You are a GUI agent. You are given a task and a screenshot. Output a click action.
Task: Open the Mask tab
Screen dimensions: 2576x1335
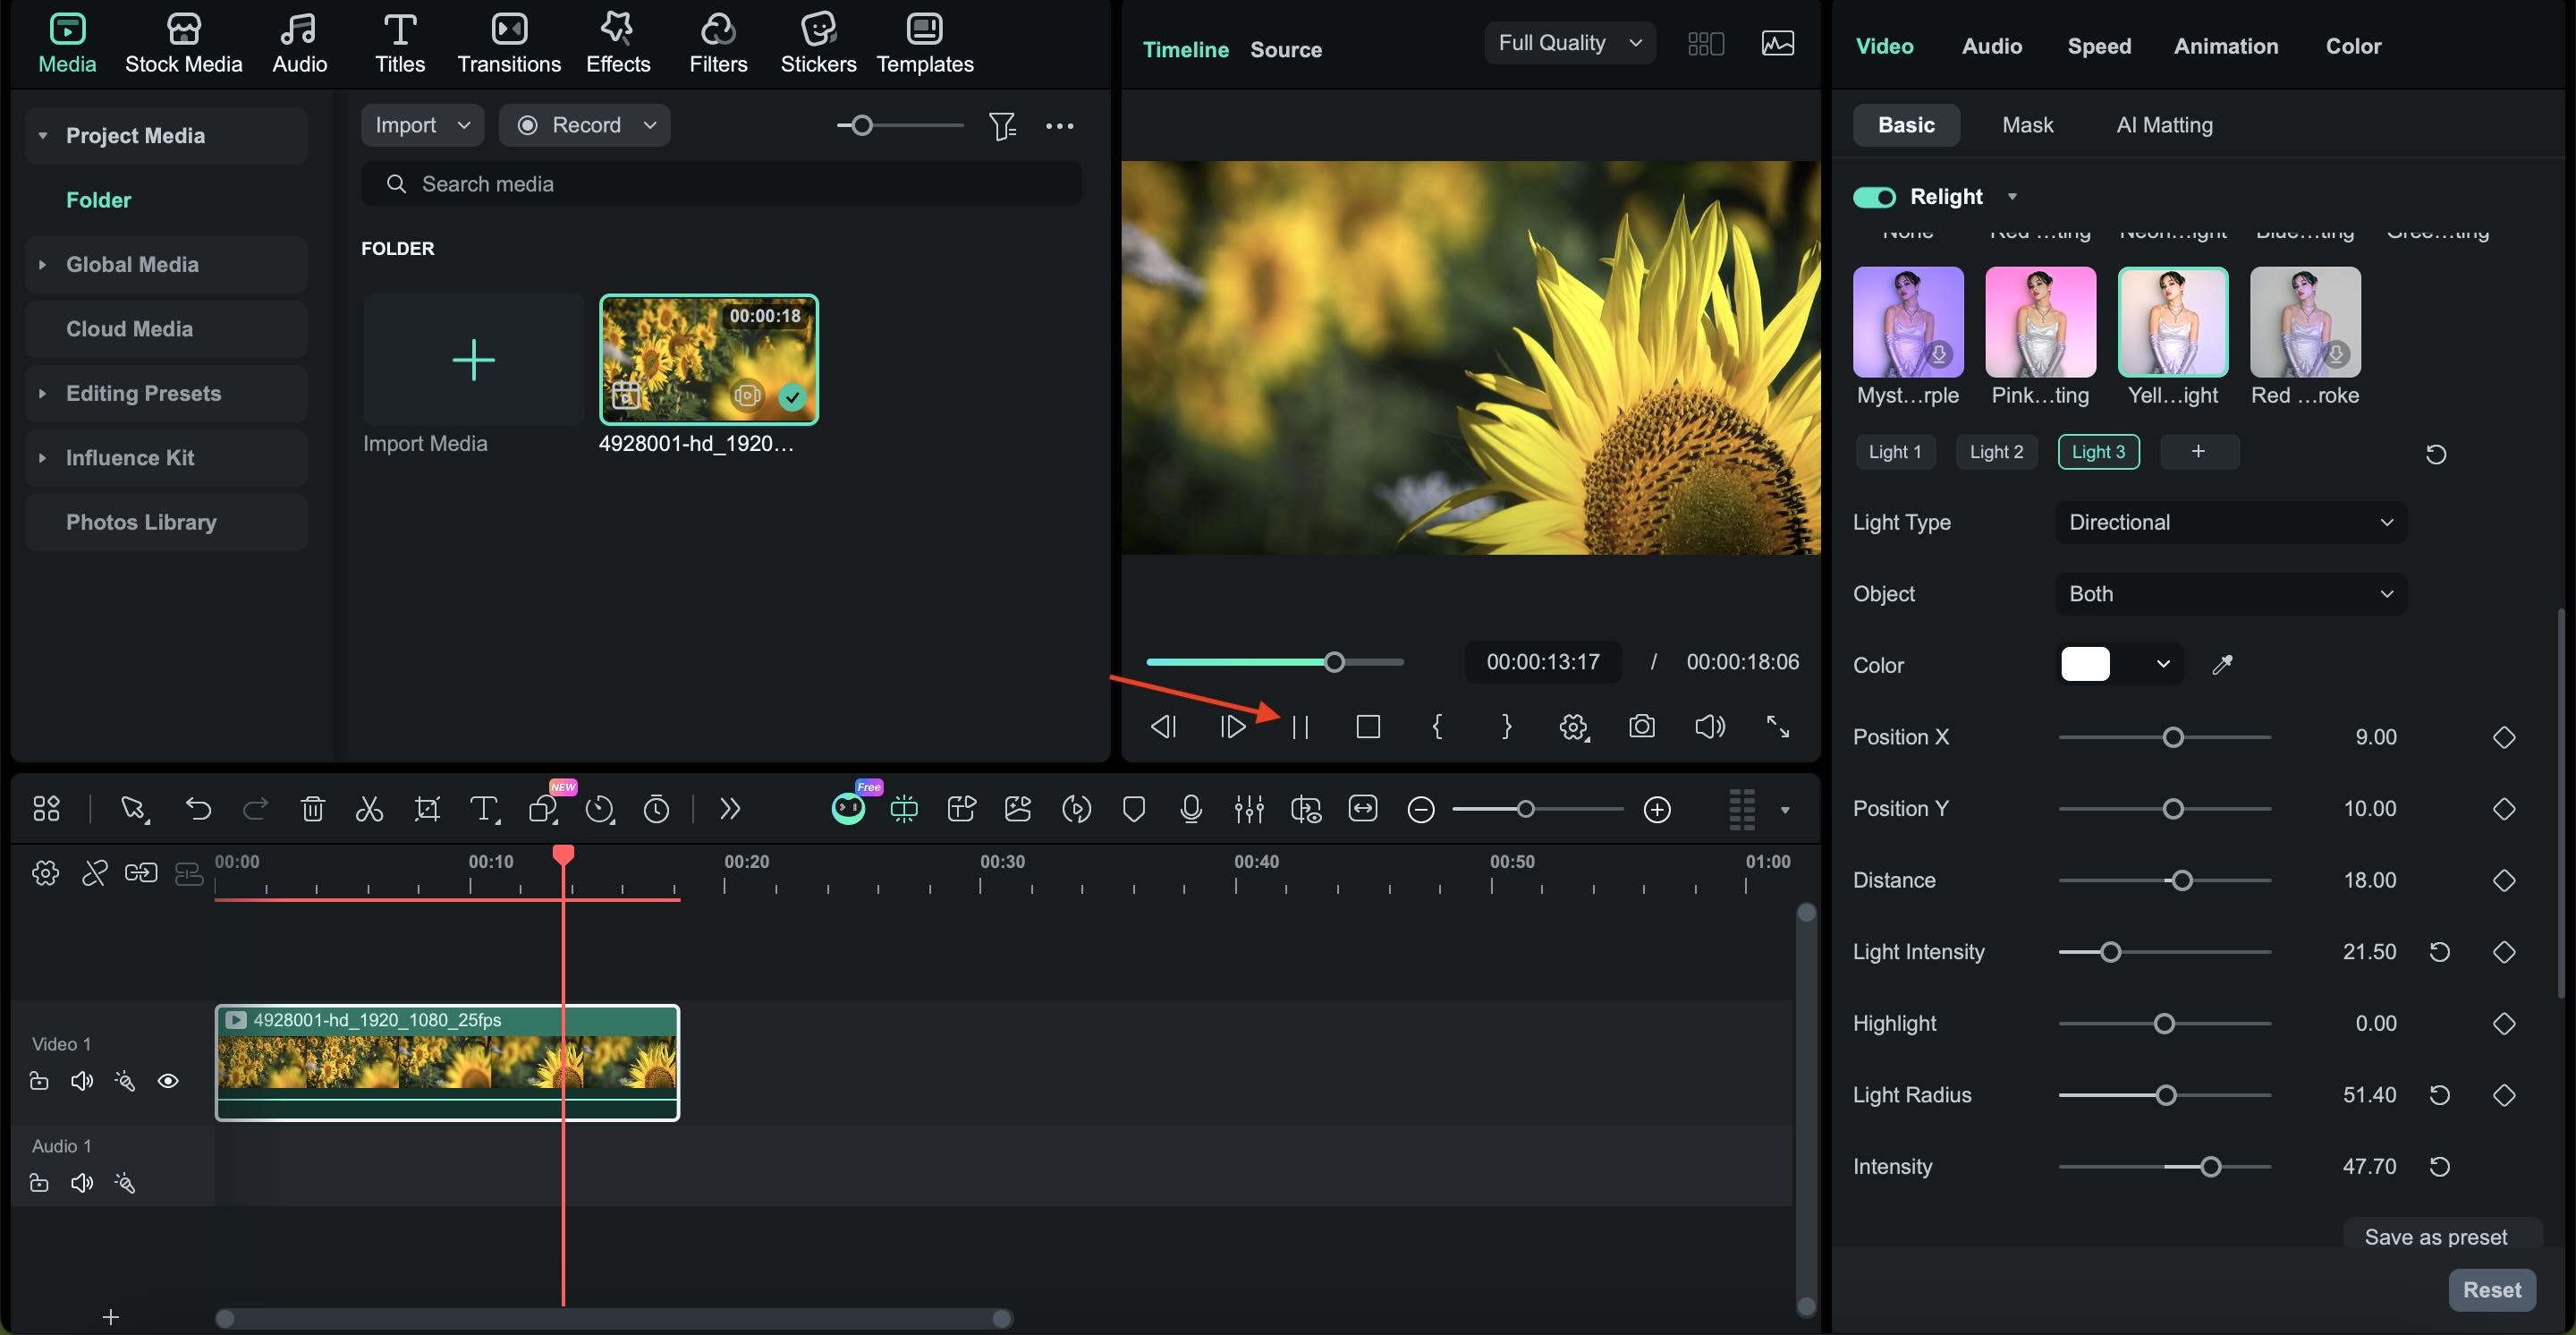tap(2026, 124)
